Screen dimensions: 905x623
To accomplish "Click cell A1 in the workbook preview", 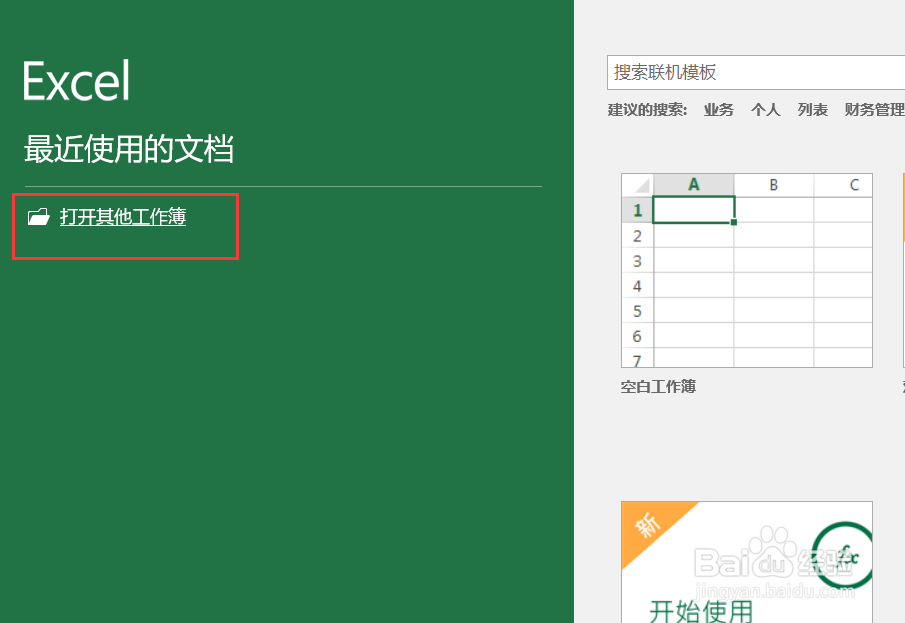I will click(x=693, y=210).
